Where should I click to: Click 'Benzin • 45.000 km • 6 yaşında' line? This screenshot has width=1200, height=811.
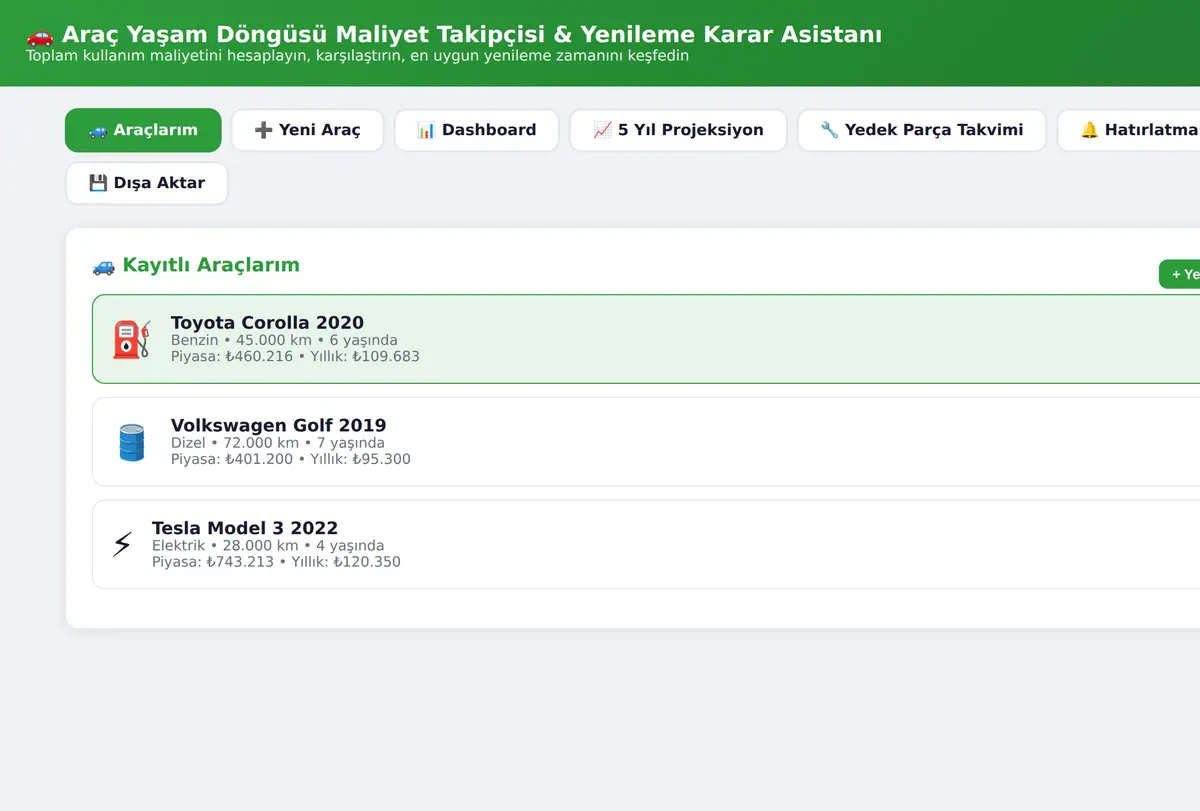tap(284, 340)
